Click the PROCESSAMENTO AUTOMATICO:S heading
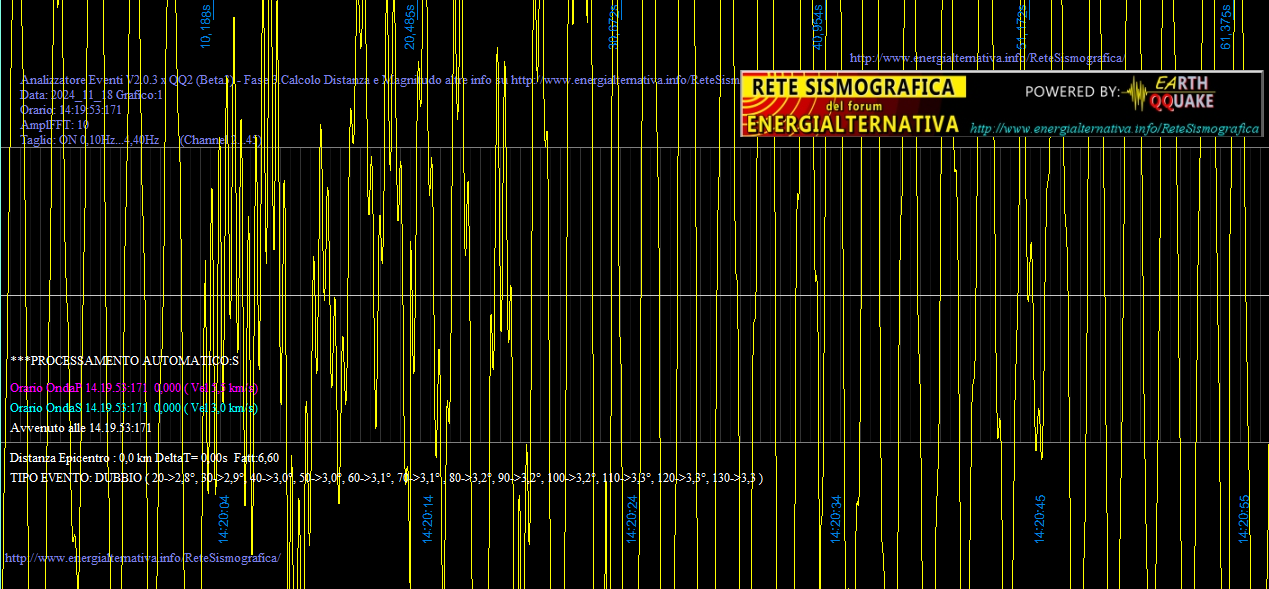 [x=124, y=359]
